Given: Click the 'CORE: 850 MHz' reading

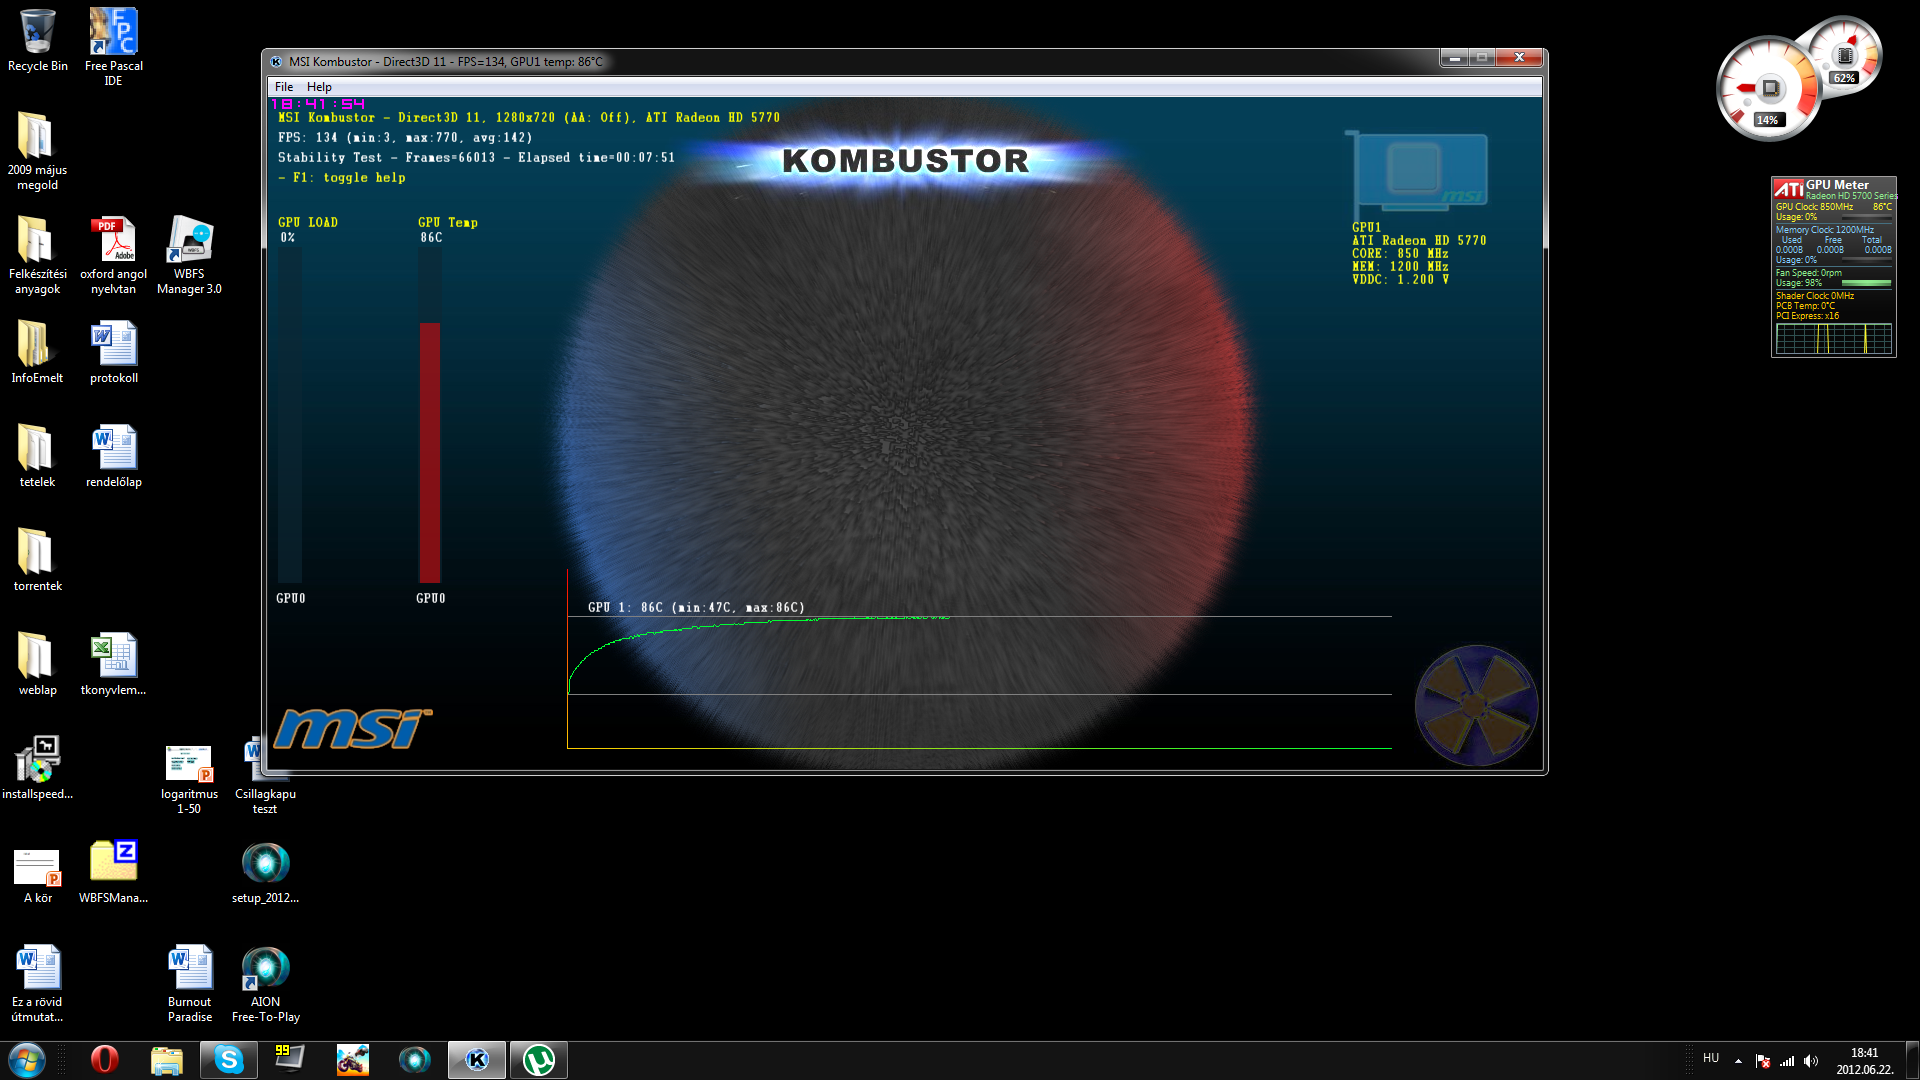Looking at the screenshot, I should 1400,254.
